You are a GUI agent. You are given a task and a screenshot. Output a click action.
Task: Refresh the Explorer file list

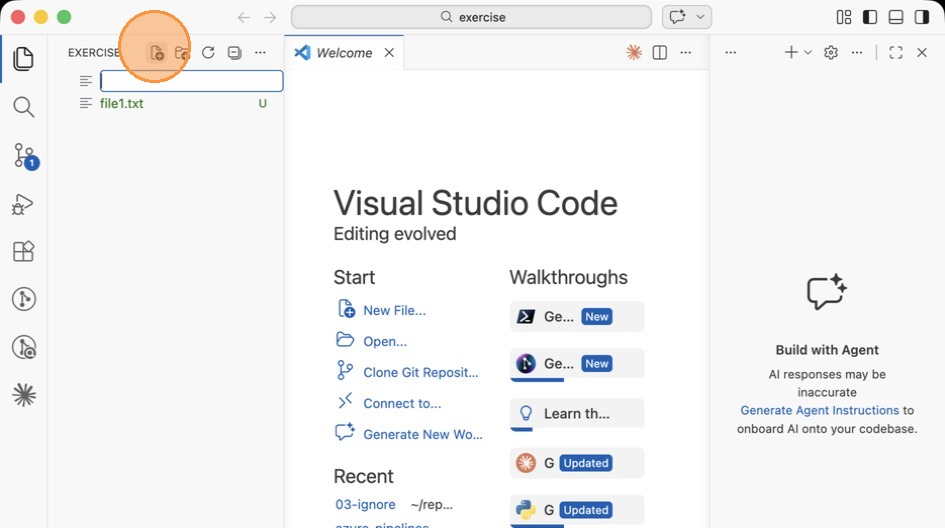tap(208, 53)
